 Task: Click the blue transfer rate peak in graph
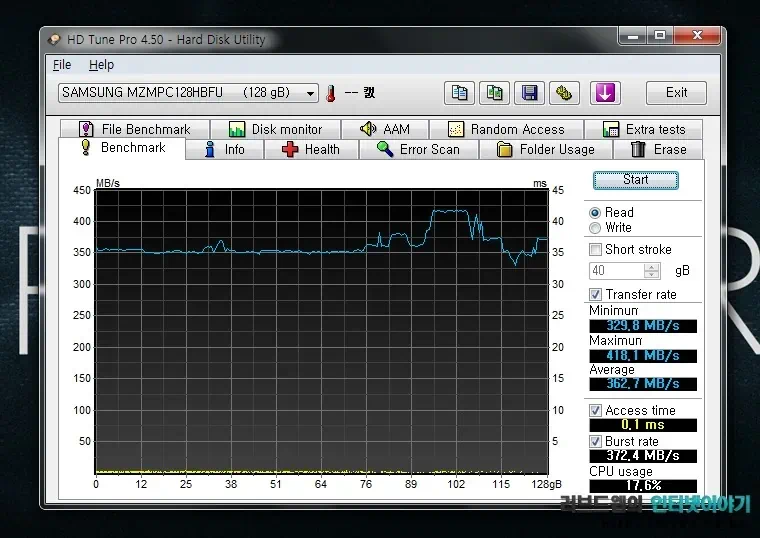pos(450,211)
